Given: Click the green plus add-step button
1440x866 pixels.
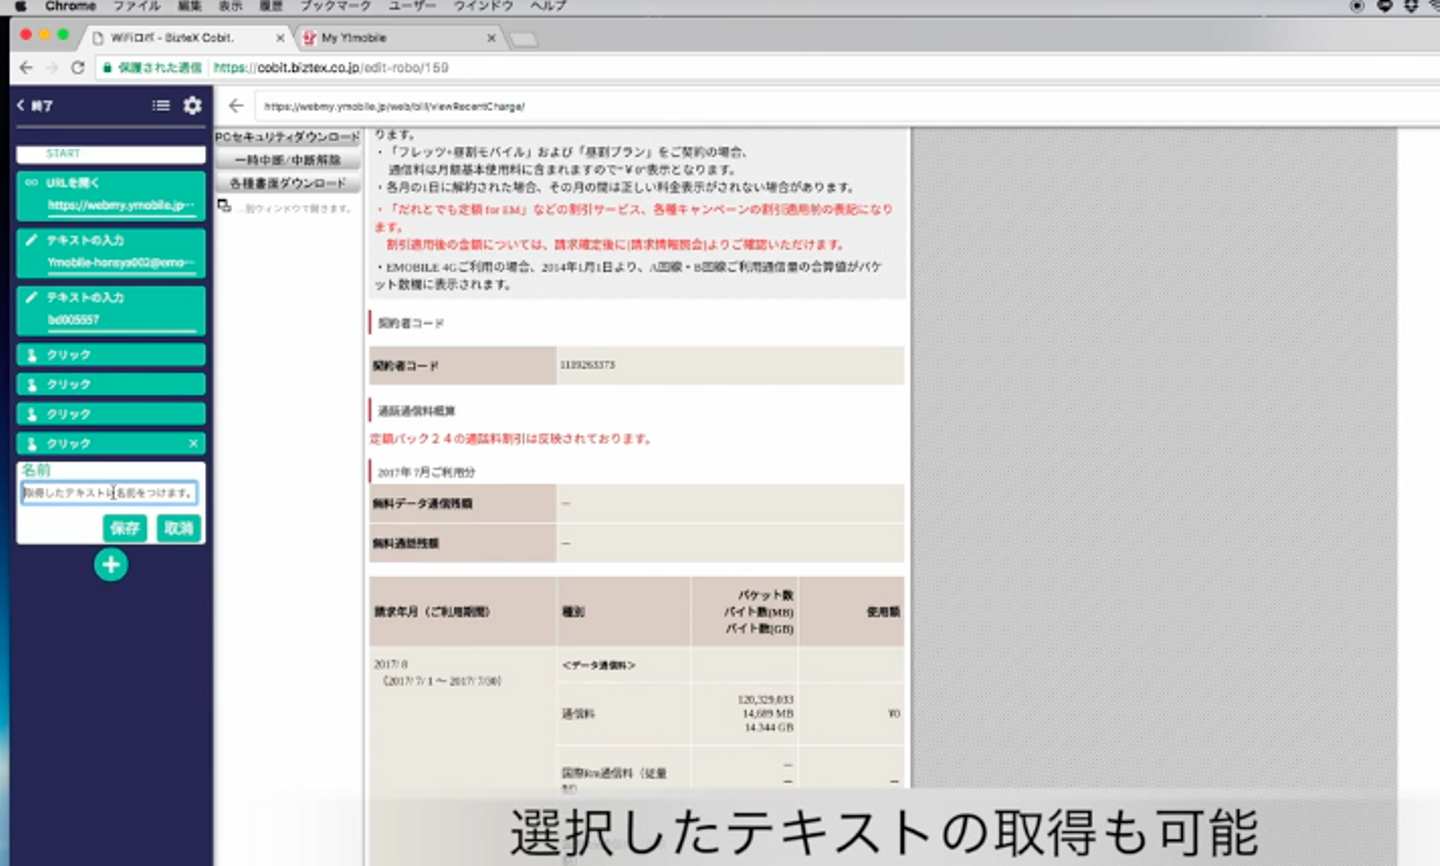Looking at the screenshot, I should point(111,565).
